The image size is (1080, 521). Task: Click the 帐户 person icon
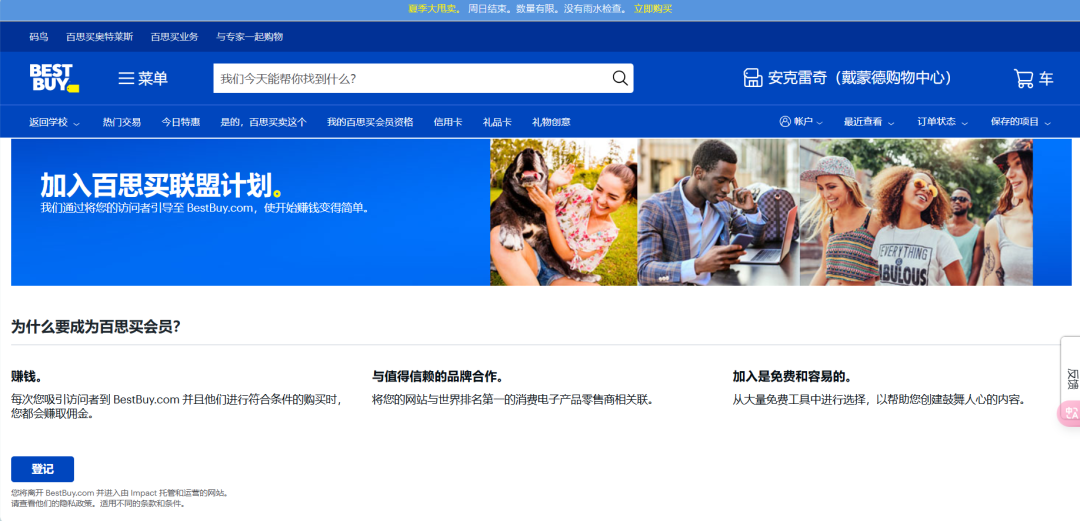coord(785,122)
